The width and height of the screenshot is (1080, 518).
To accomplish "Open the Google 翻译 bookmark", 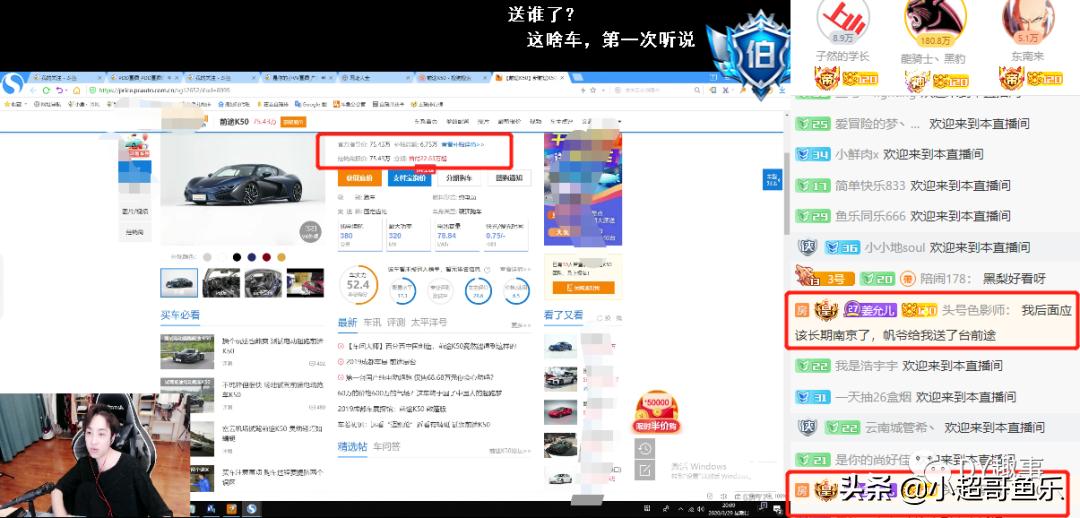I will [311, 104].
